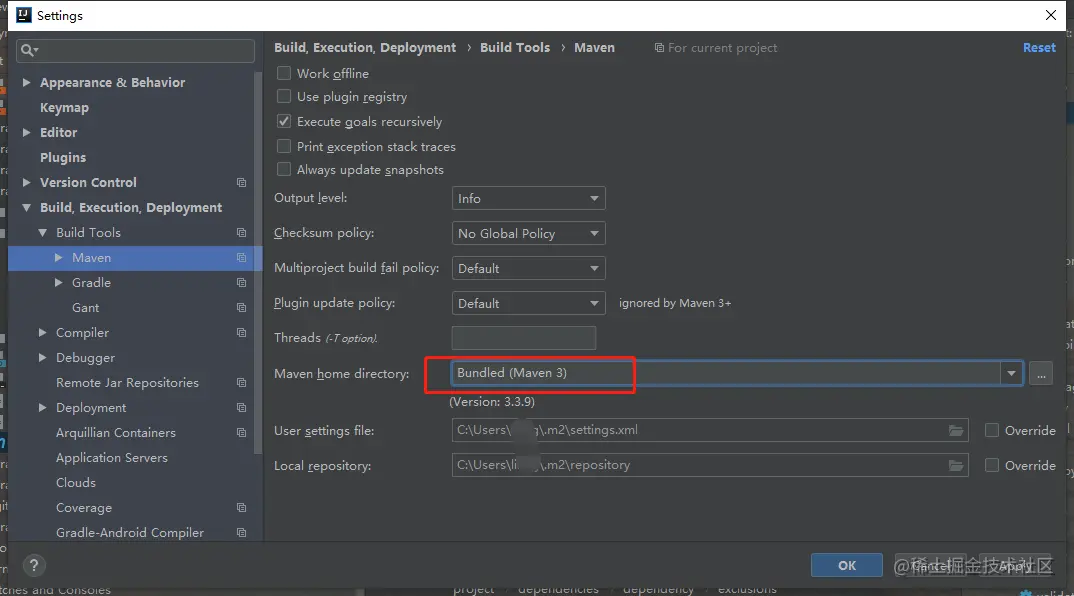Open the Output level dropdown
Screen dimensions: 1074x596
528,198
